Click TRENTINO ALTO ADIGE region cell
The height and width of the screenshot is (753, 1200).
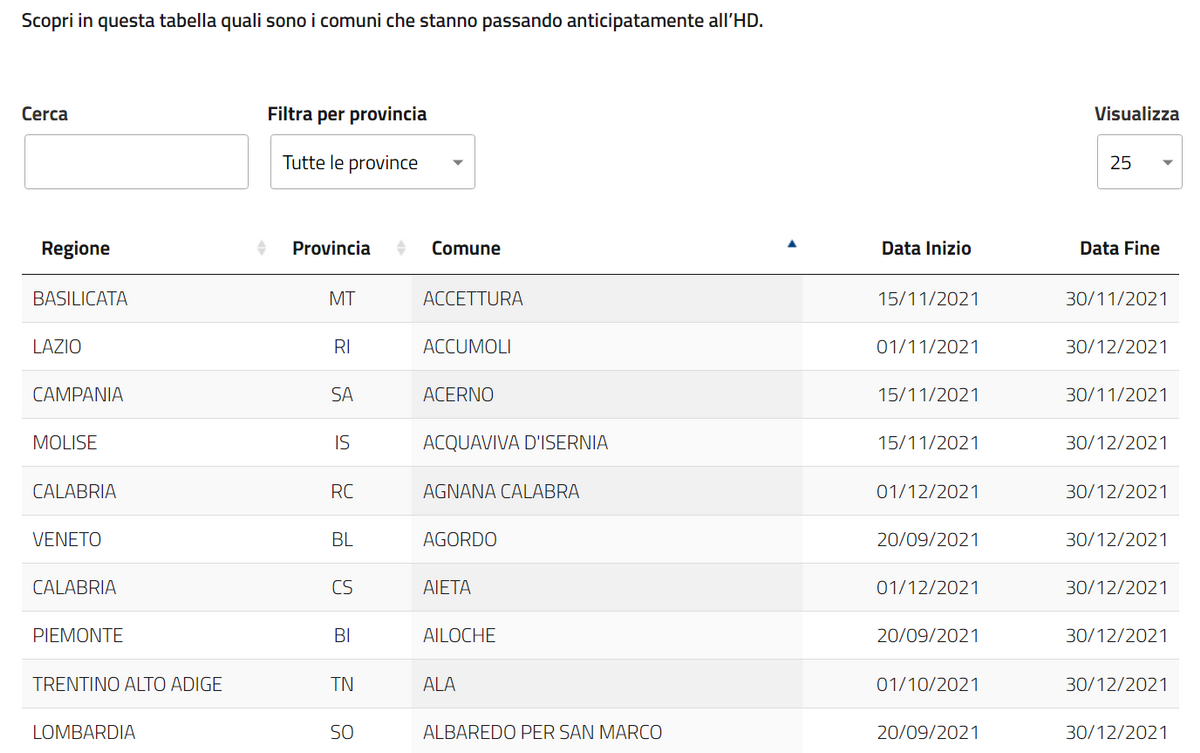[x=127, y=684]
